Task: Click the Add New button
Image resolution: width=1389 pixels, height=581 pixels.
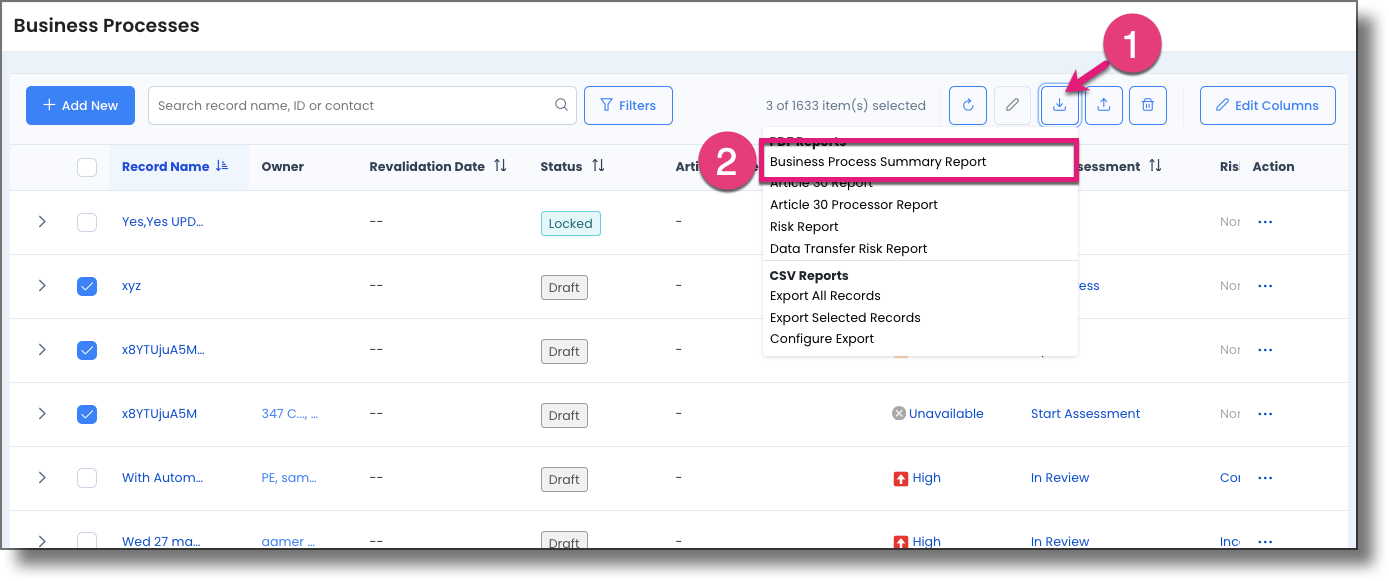Action: click(x=80, y=105)
